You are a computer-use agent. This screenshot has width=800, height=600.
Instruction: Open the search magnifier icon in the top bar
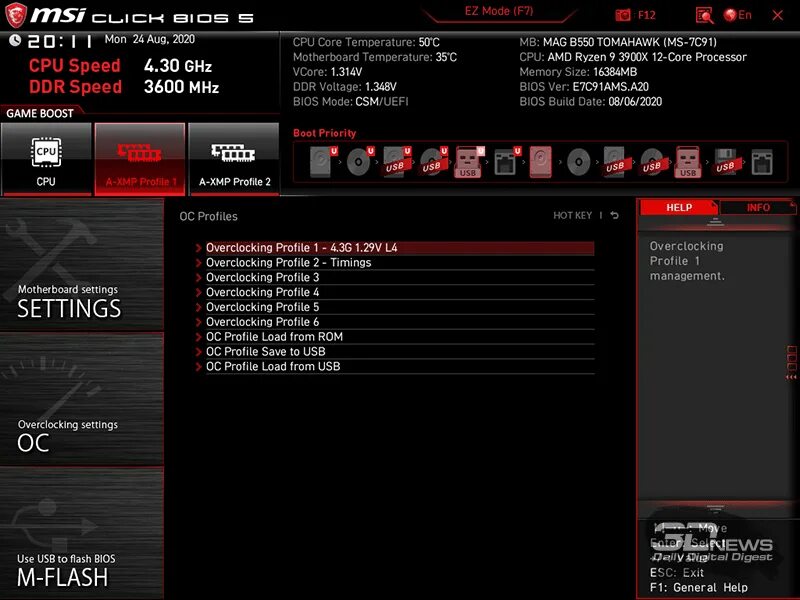(x=705, y=15)
